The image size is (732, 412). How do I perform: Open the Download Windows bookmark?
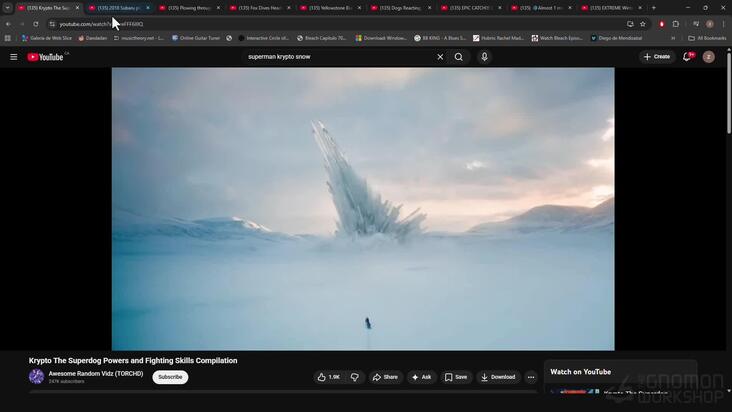coord(381,38)
